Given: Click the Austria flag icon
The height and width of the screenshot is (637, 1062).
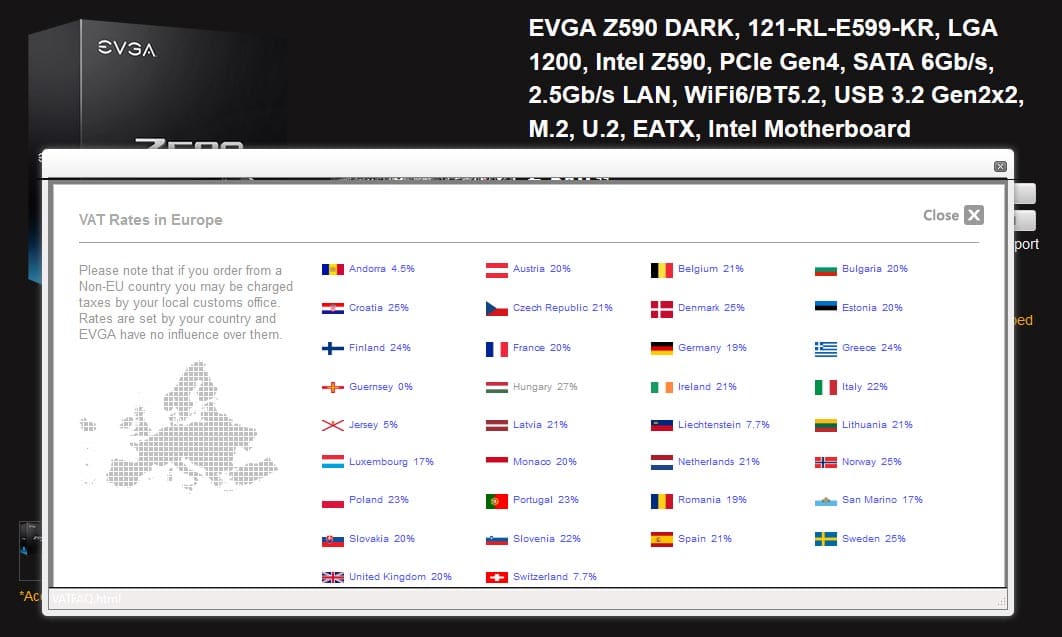Looking at the screenshot, I should [496, 270].
